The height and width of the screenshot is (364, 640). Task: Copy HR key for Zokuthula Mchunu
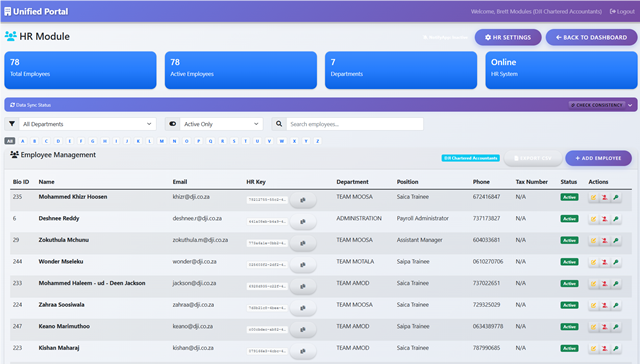pos(303,243)
